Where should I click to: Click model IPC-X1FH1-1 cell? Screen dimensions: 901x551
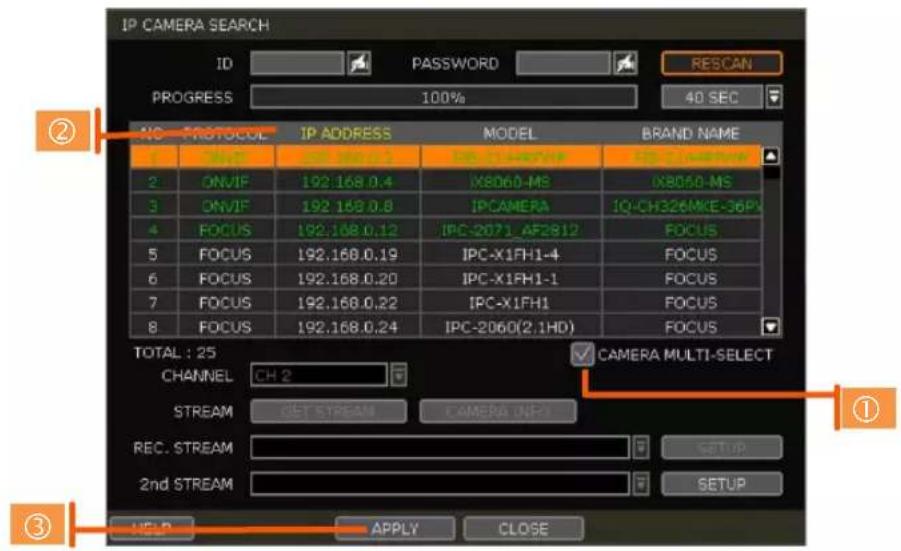pyautogui.click(x=511, y=278)
